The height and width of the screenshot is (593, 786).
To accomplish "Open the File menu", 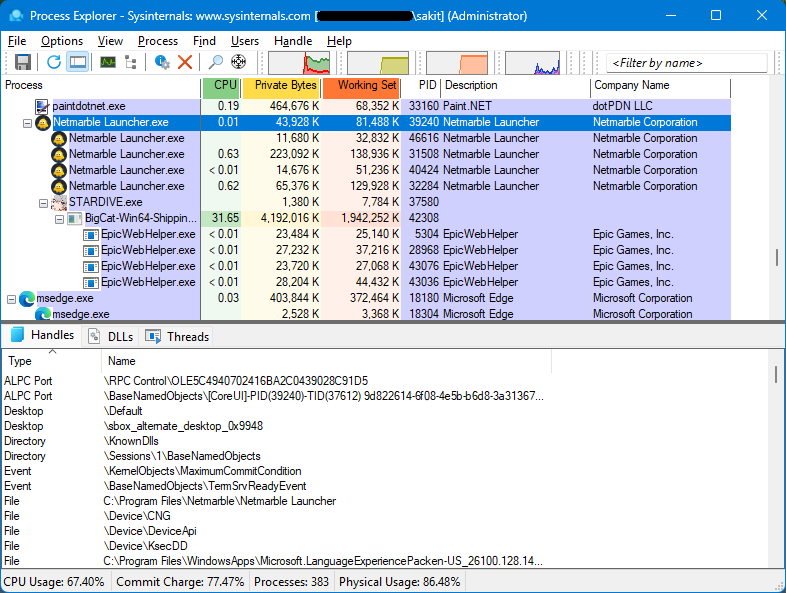I will [x=17, y=41].
